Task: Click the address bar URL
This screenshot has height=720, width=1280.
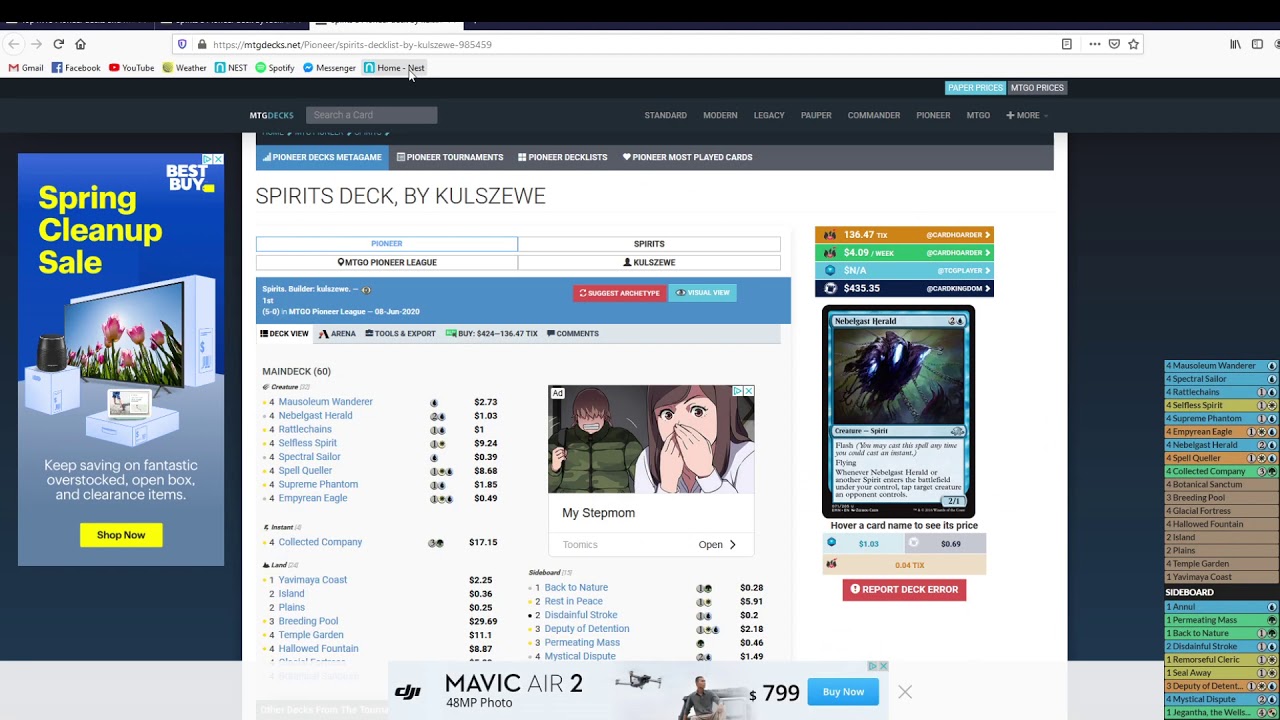Action: 352,44
